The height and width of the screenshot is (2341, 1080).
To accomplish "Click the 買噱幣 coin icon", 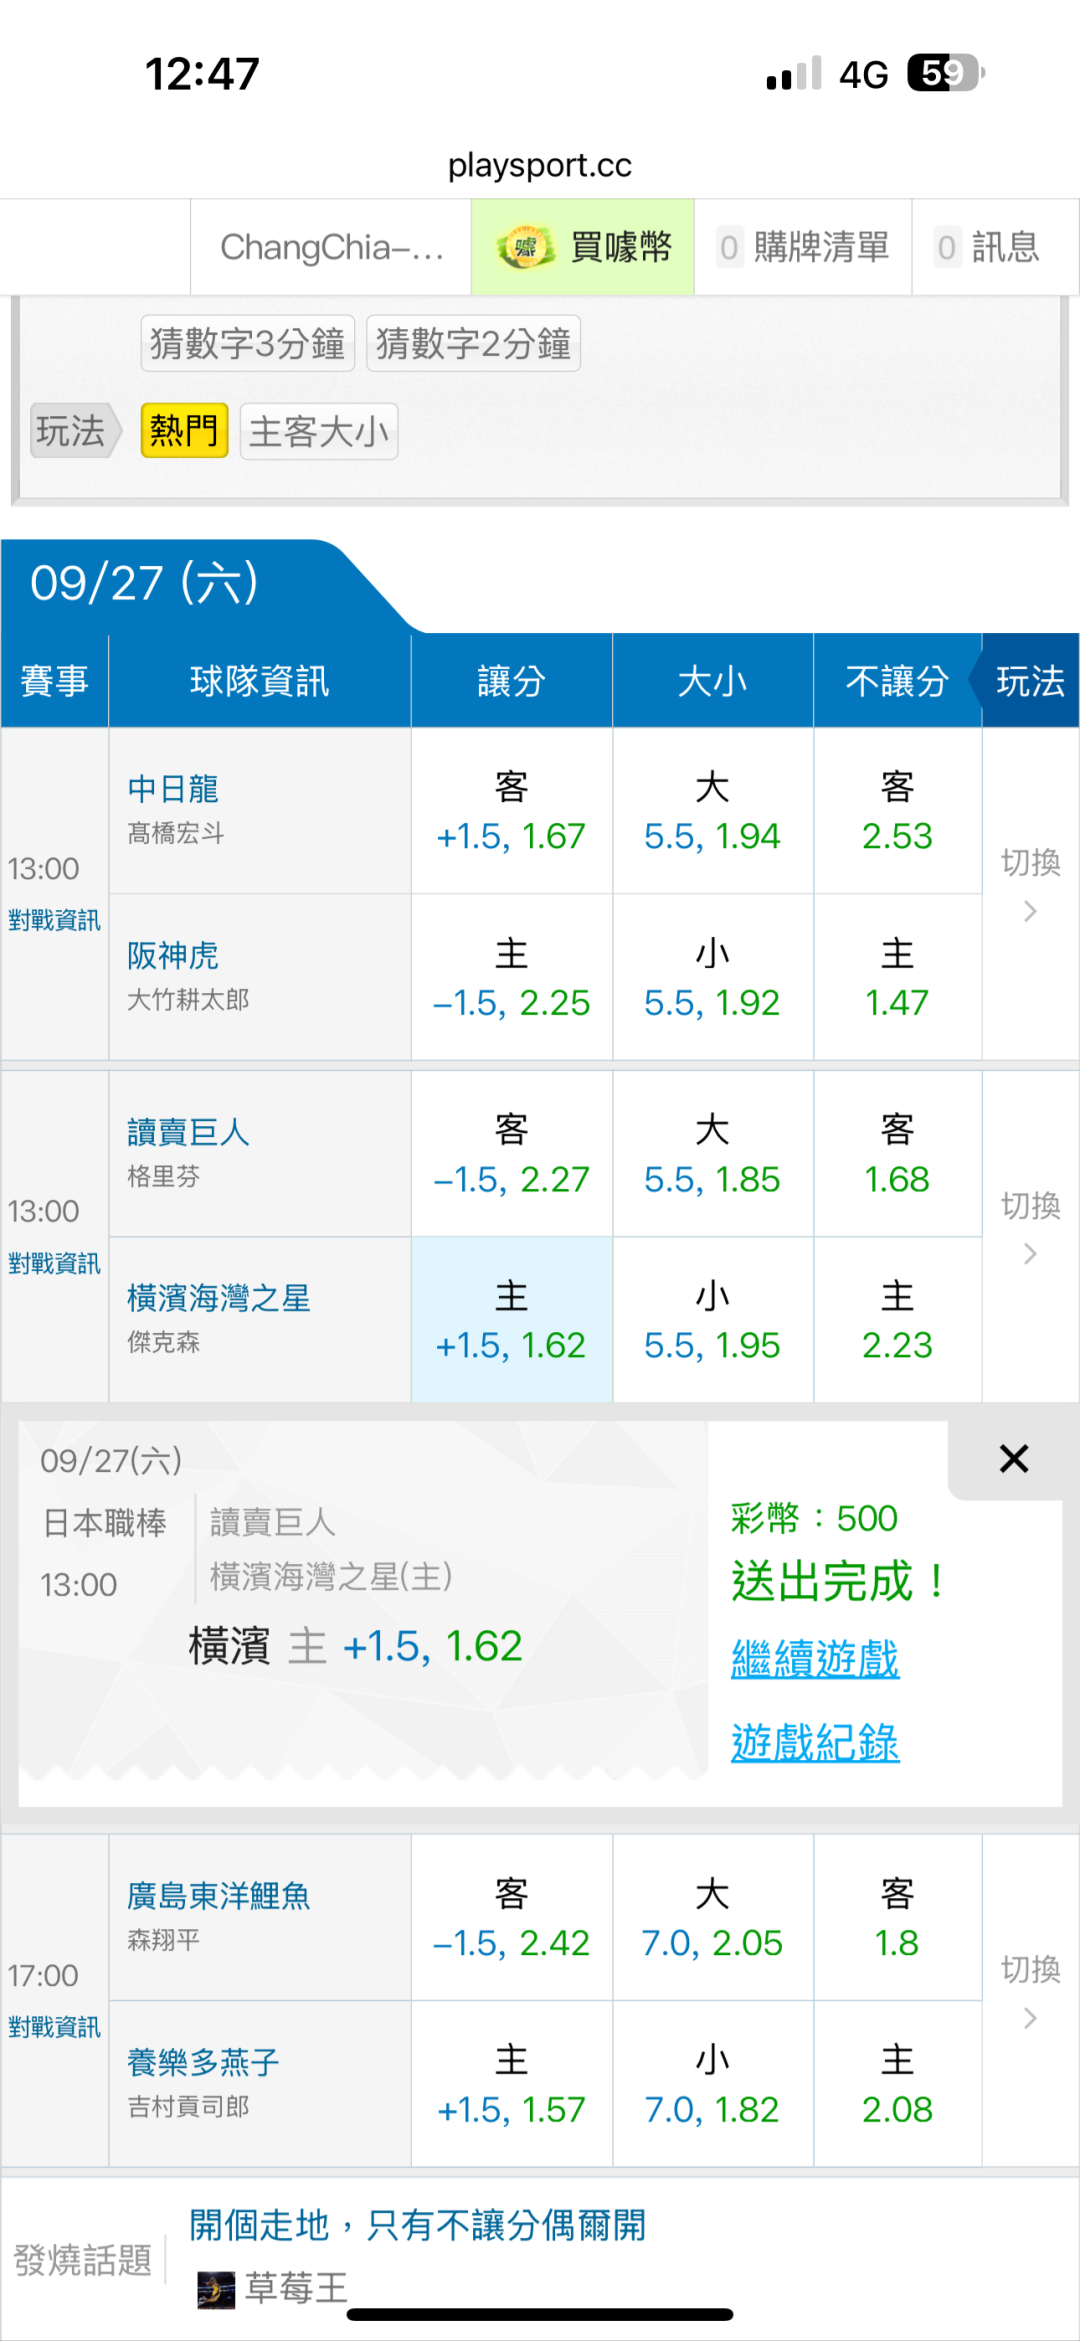I will [x=525, y=248].
